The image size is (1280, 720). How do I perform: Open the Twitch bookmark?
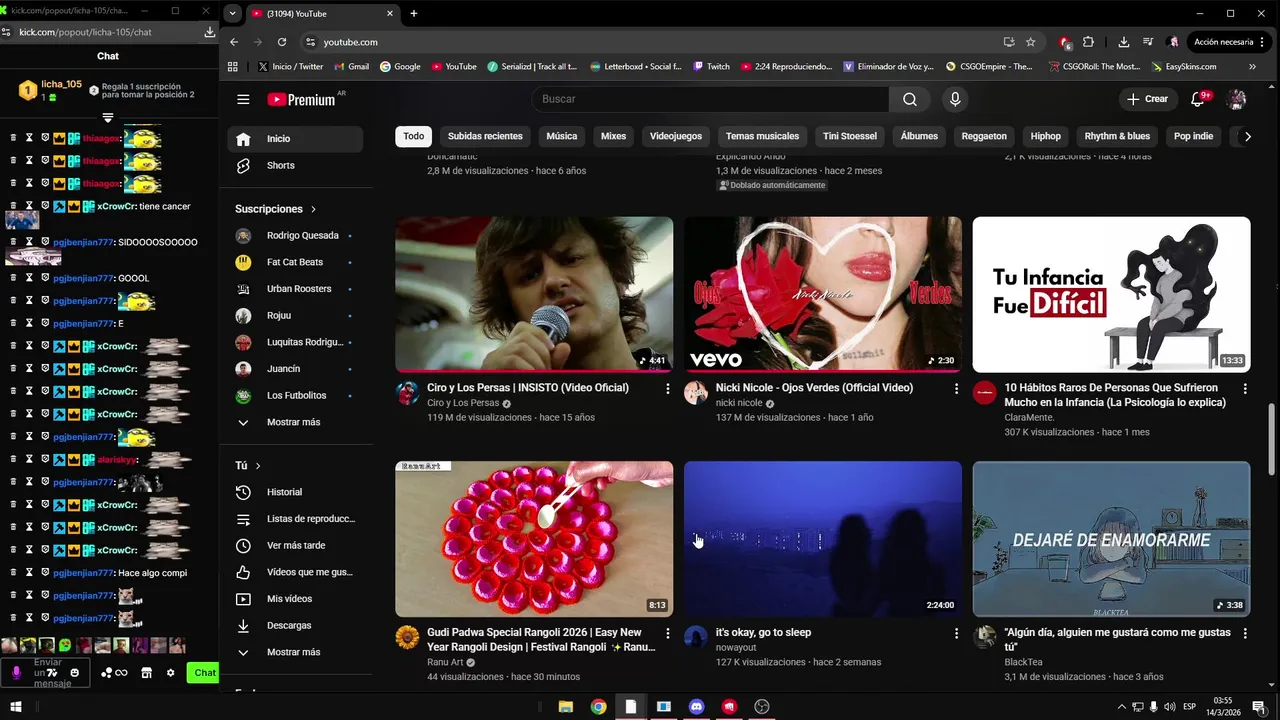(712, 67)
